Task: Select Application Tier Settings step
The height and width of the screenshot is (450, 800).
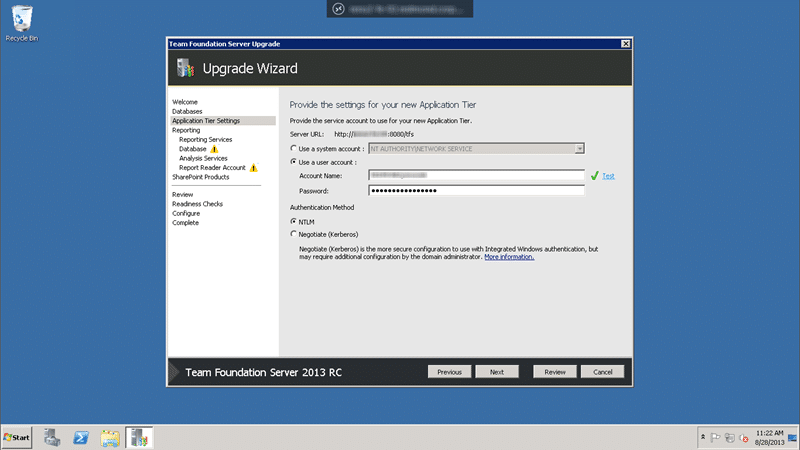Action: (x=223, y=121)
